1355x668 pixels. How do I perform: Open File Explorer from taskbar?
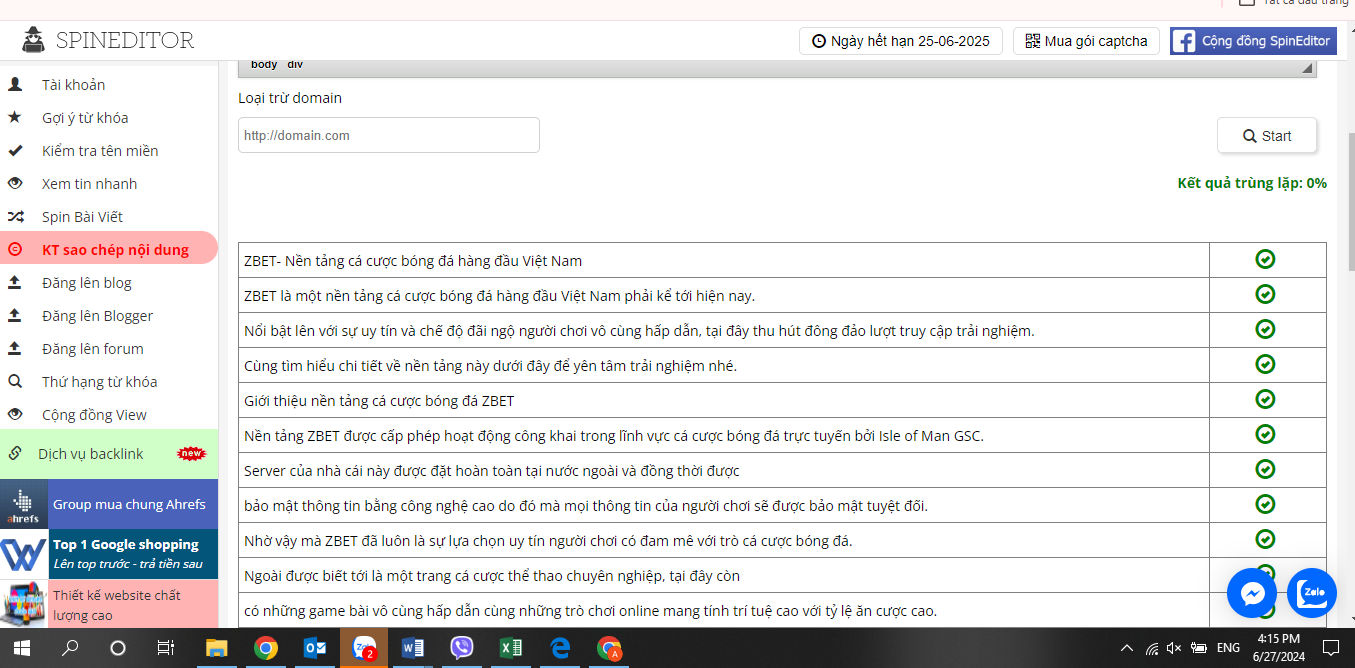click(x=217, y=648)
